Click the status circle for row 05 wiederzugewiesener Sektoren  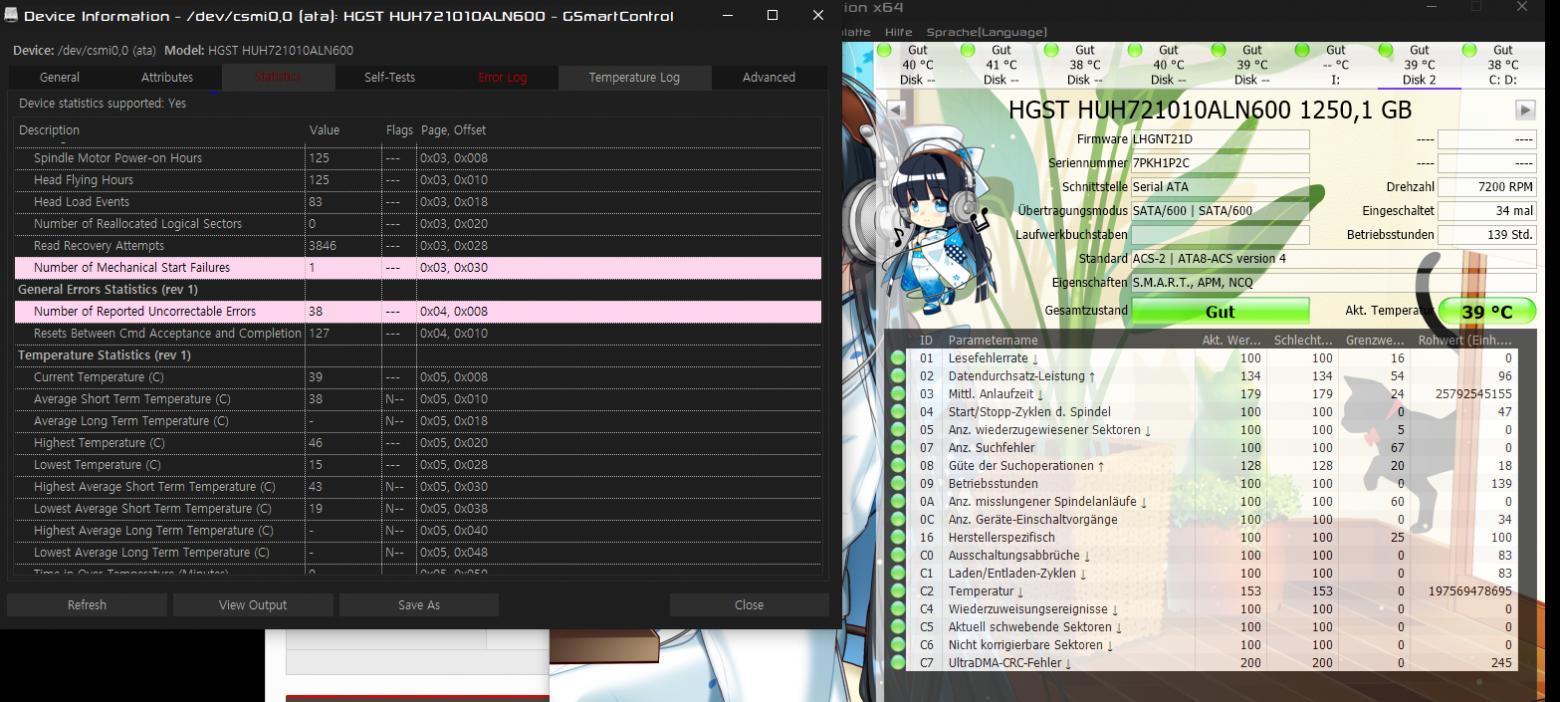(x=897, y=430)
